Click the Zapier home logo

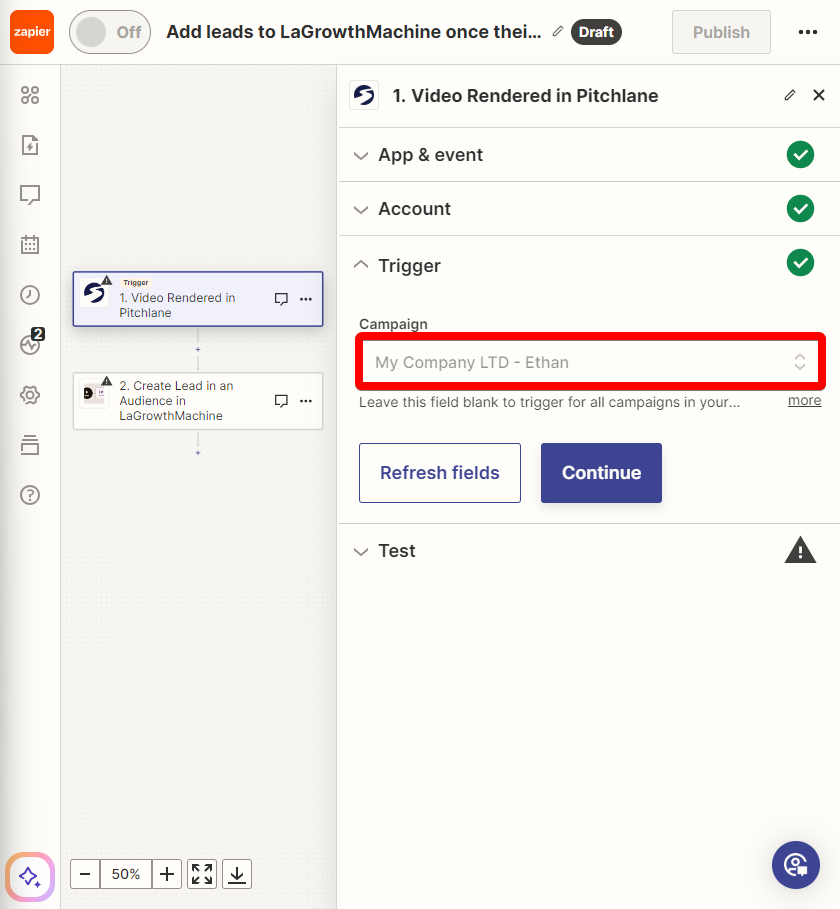(32, 32)
